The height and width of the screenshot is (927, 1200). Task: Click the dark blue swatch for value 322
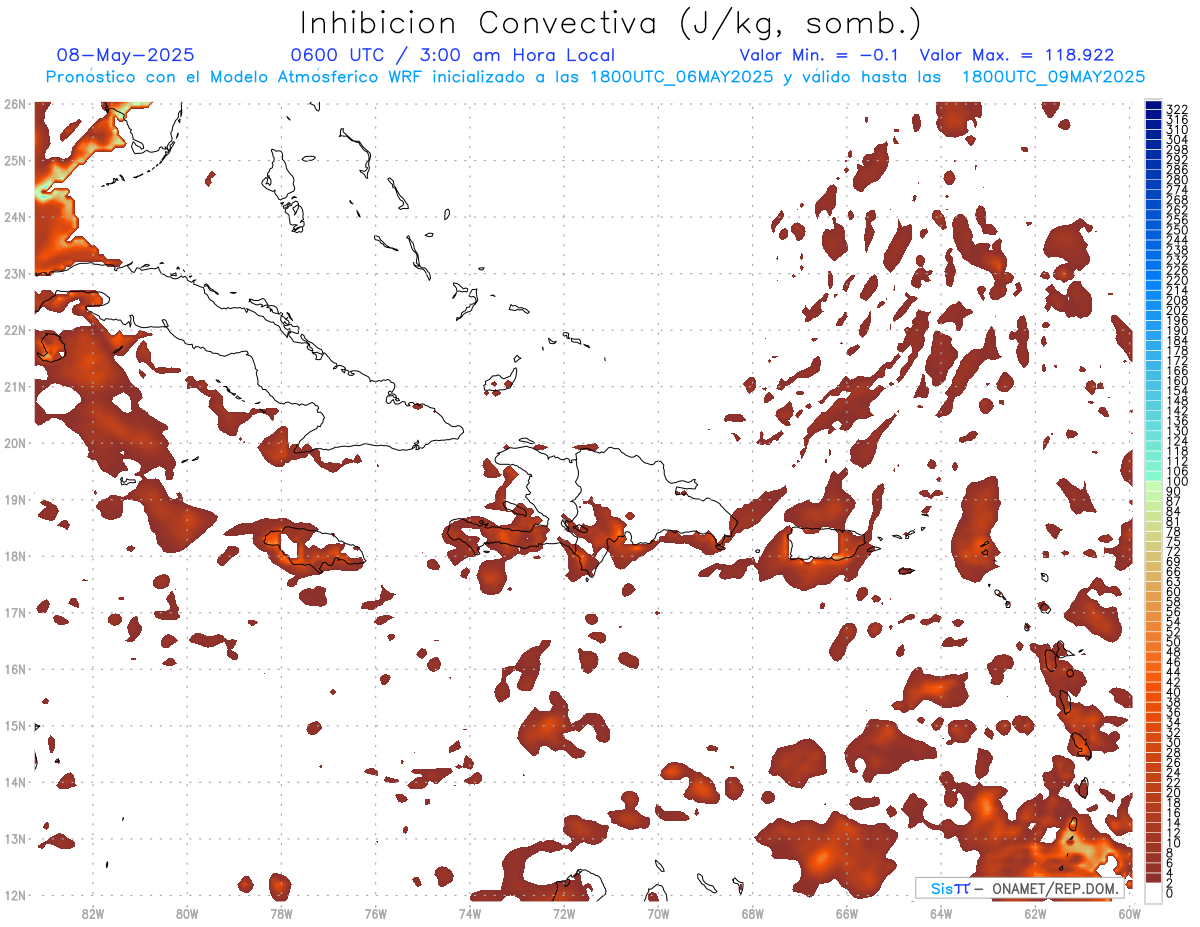click(1153, 105)
